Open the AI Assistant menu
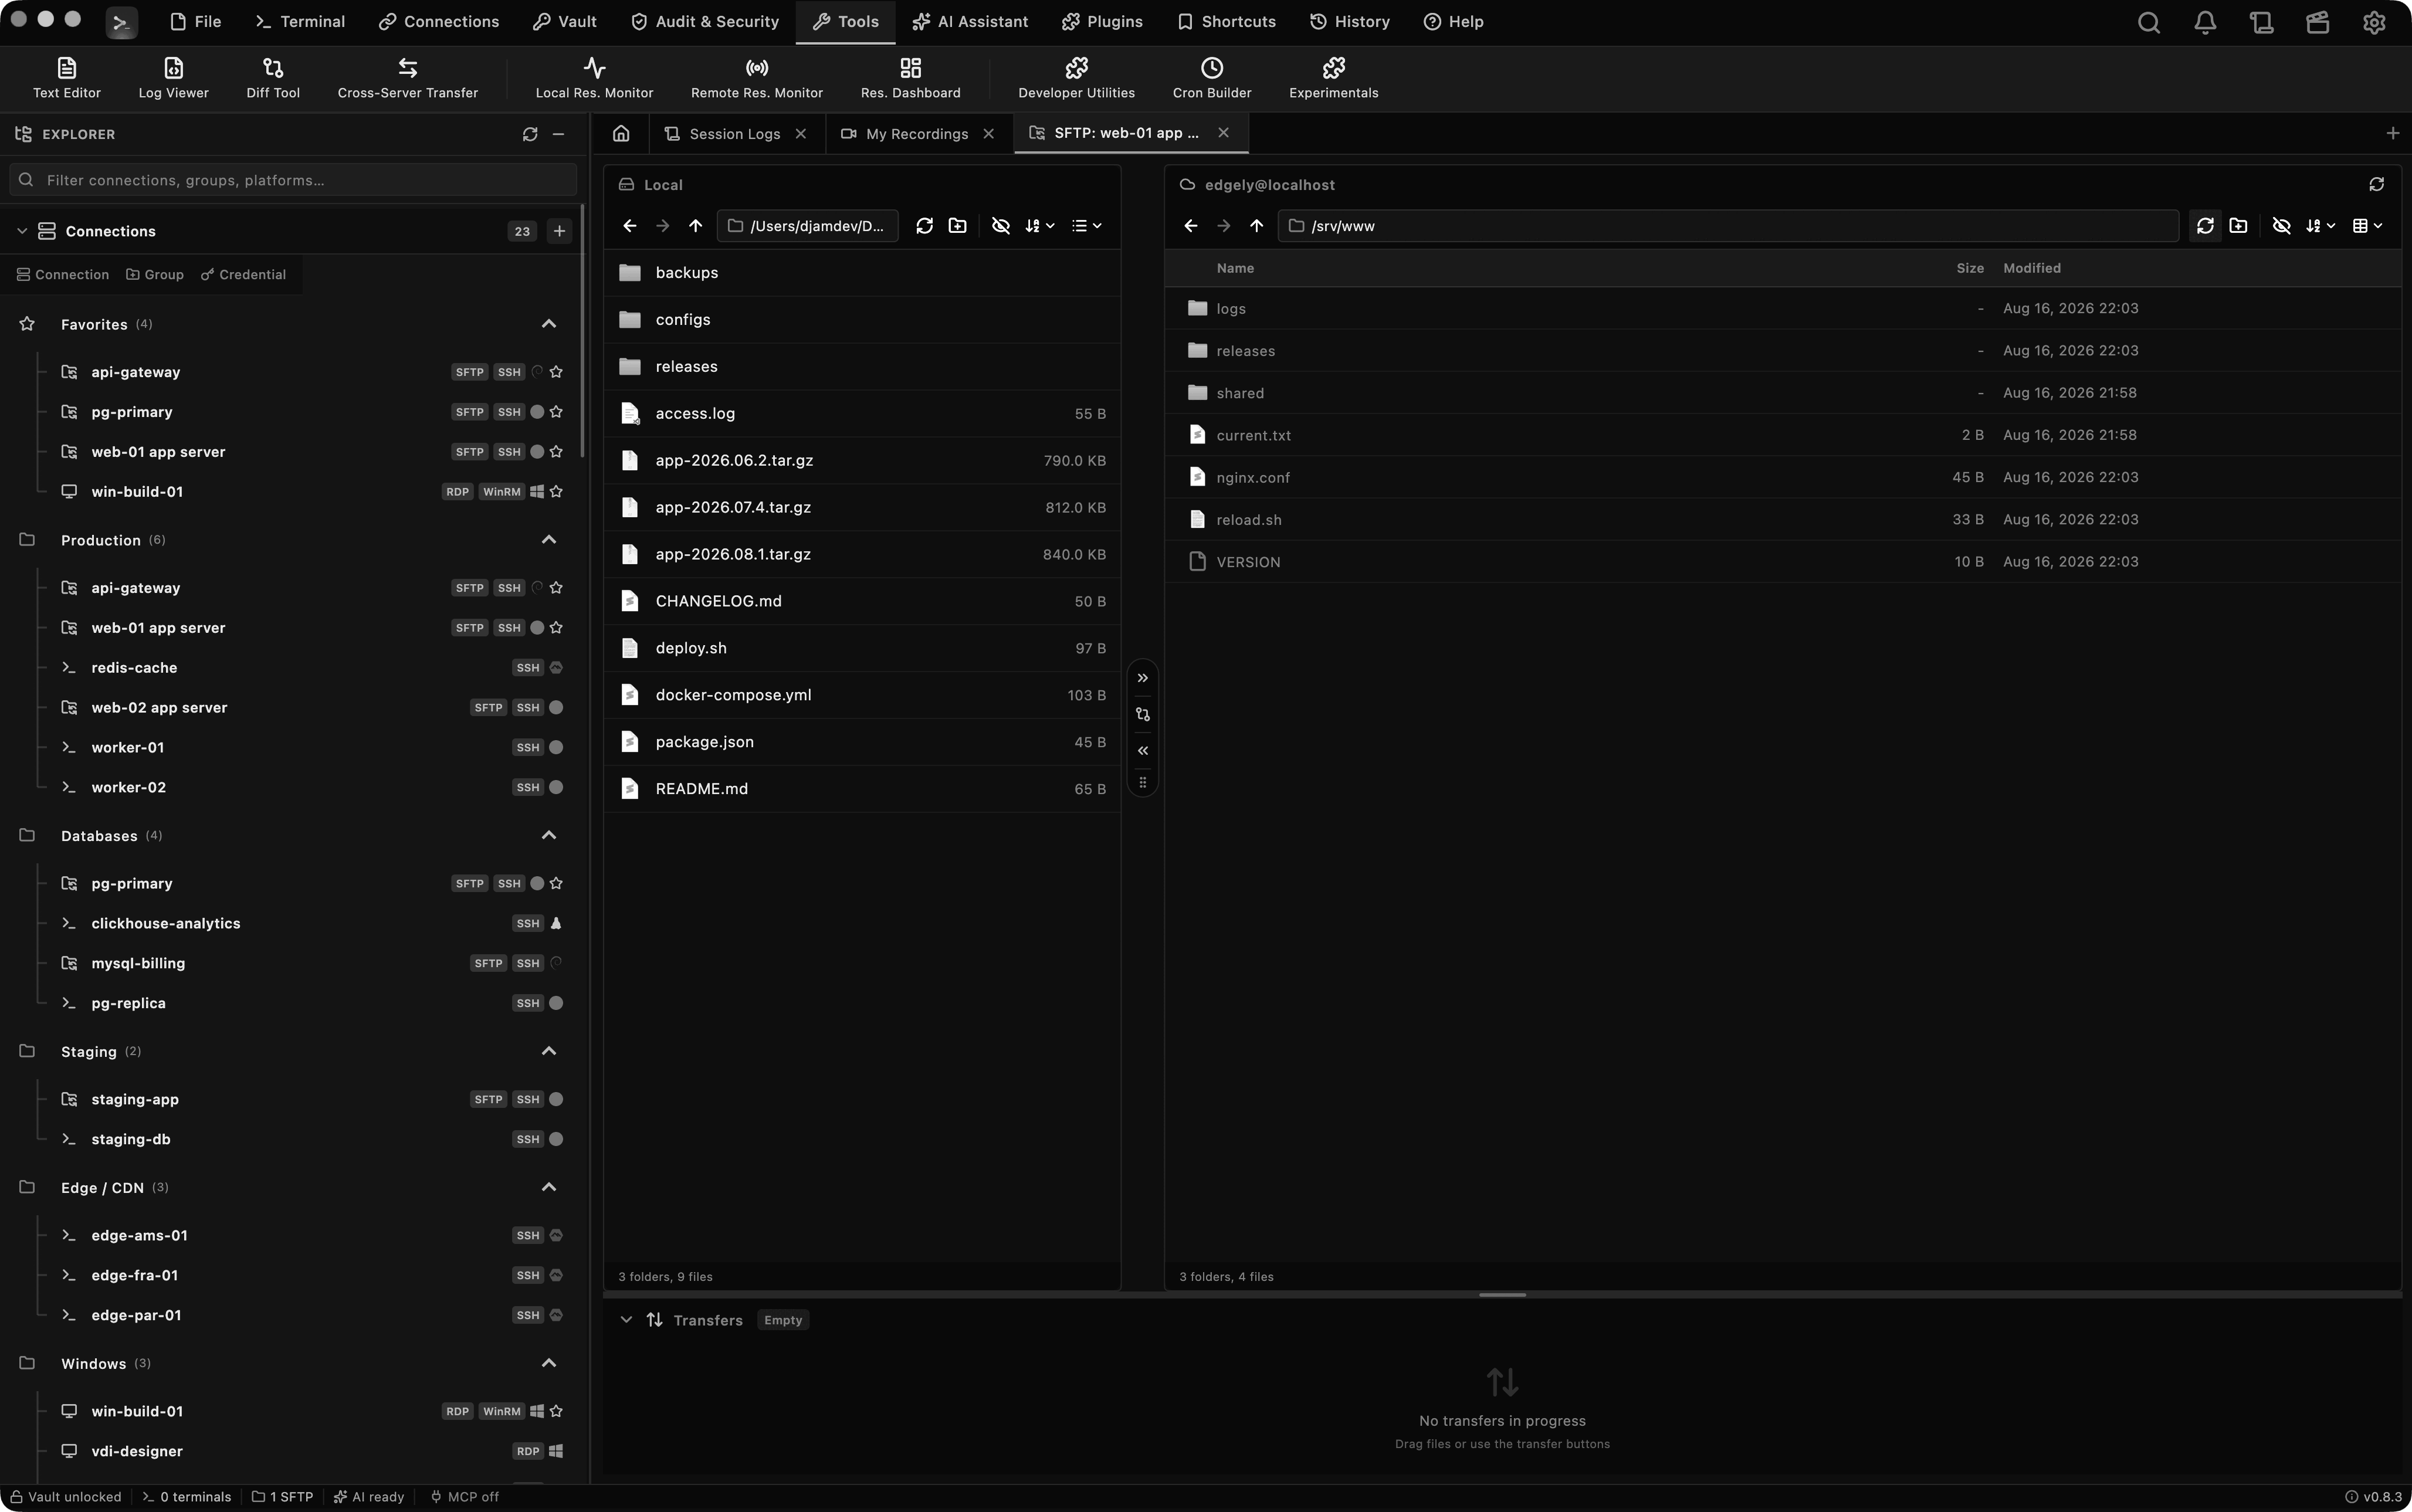Image resolution: width=2412 pixels, height=1512 pixels. click(970, 22)
